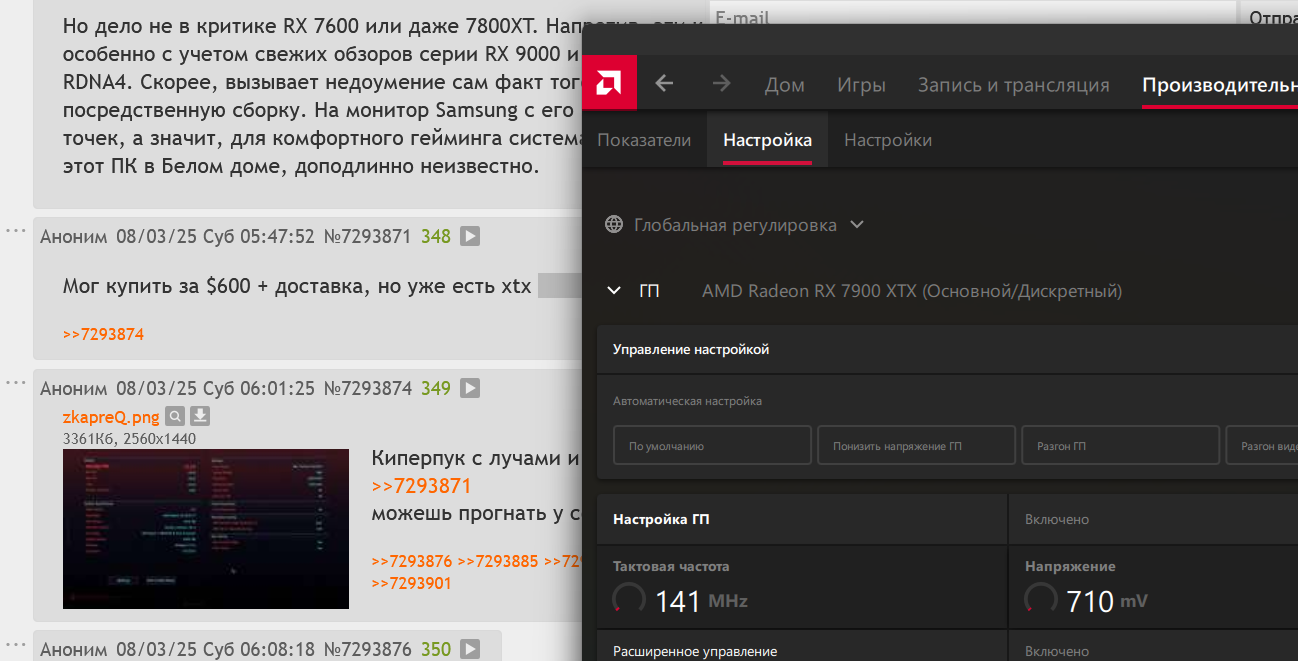
Task: Click the Автоматическая настройка label
Action: point(687,401)
